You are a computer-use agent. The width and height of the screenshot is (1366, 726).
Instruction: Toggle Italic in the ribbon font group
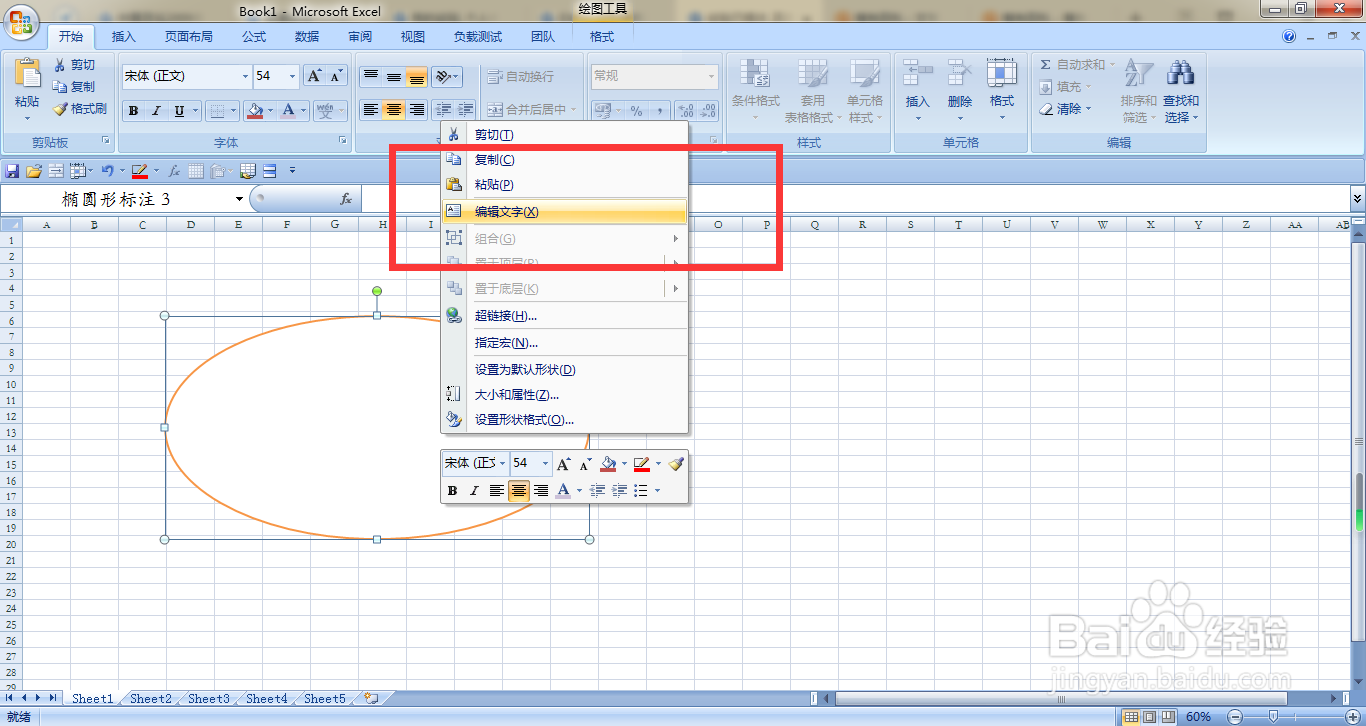pos(156,110)
